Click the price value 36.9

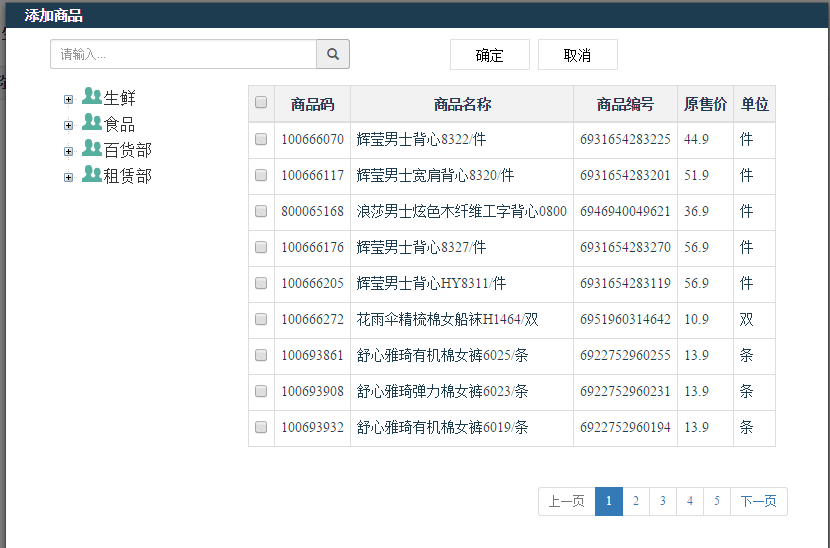pyautogui.click(x=696, y=211)
